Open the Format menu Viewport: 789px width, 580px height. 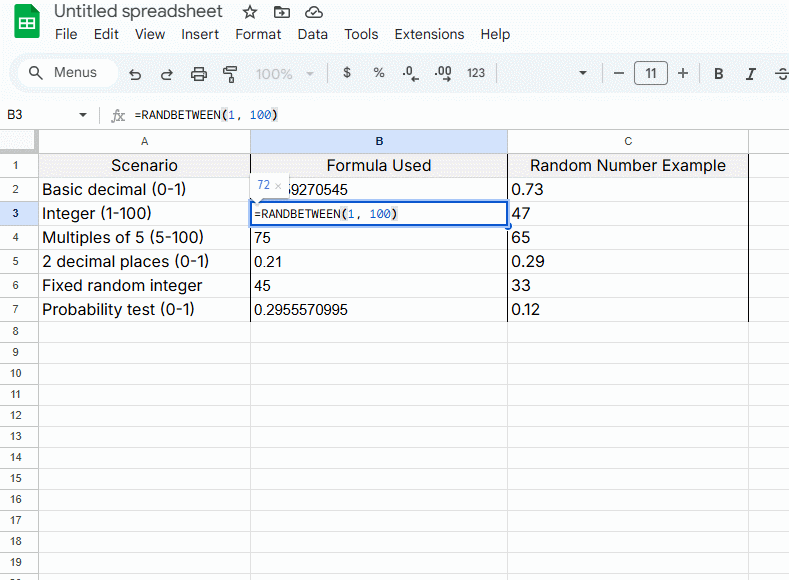pyautogui.click(x=258, y=34)
